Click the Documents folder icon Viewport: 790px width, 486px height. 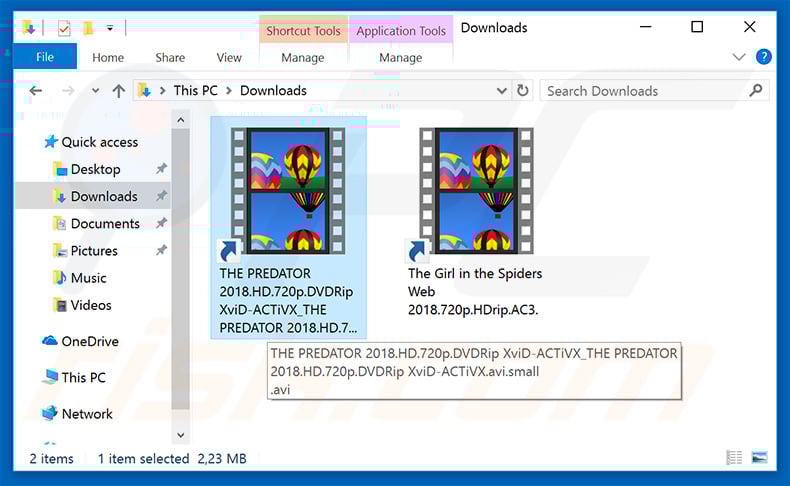pos(59,223)
